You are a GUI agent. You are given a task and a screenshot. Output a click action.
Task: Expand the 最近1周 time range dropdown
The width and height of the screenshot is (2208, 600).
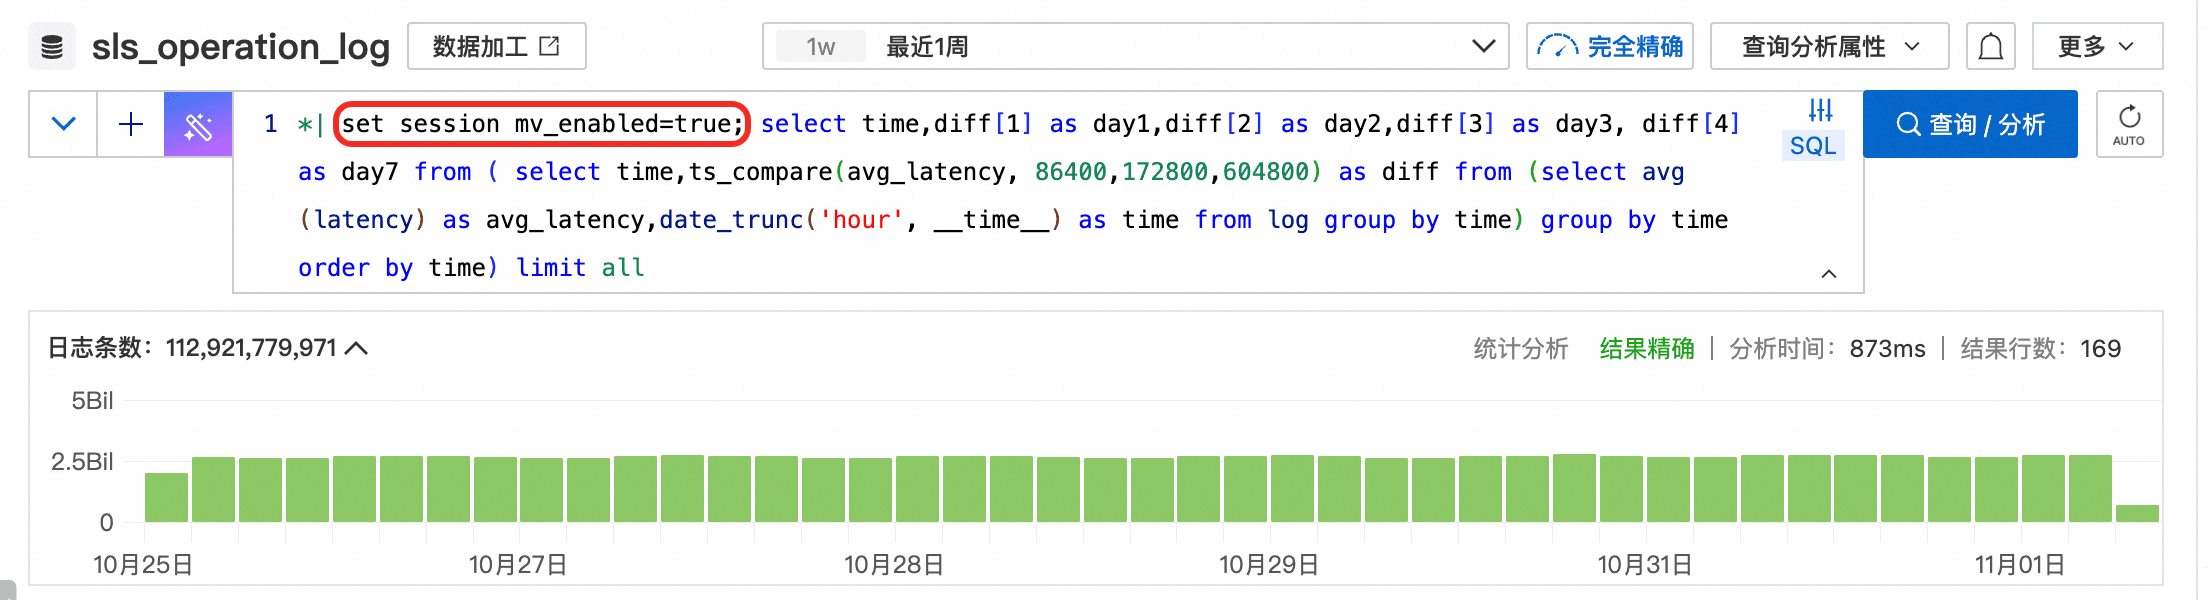pyautogui.click(x=1135, y=47)
